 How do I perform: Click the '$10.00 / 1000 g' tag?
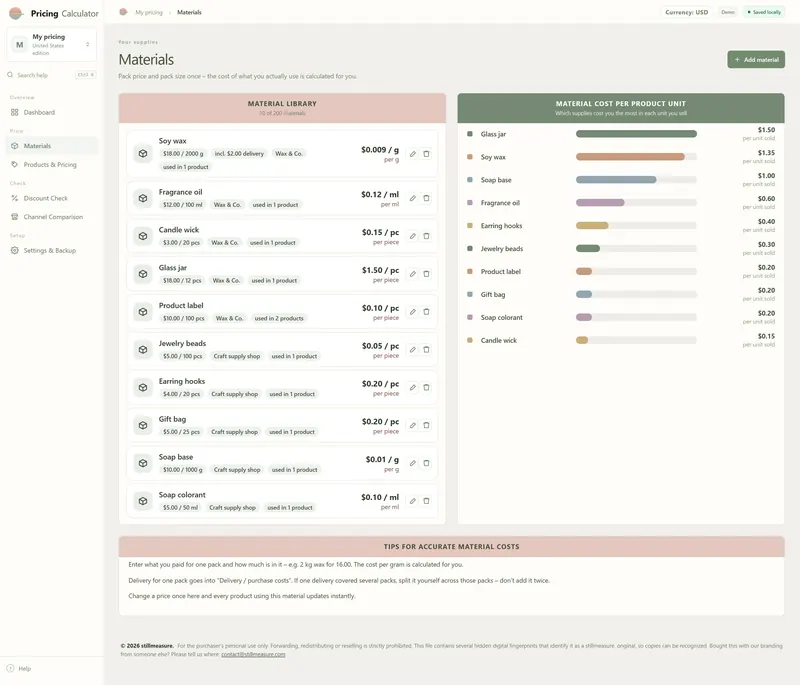[x=182, y=470]
